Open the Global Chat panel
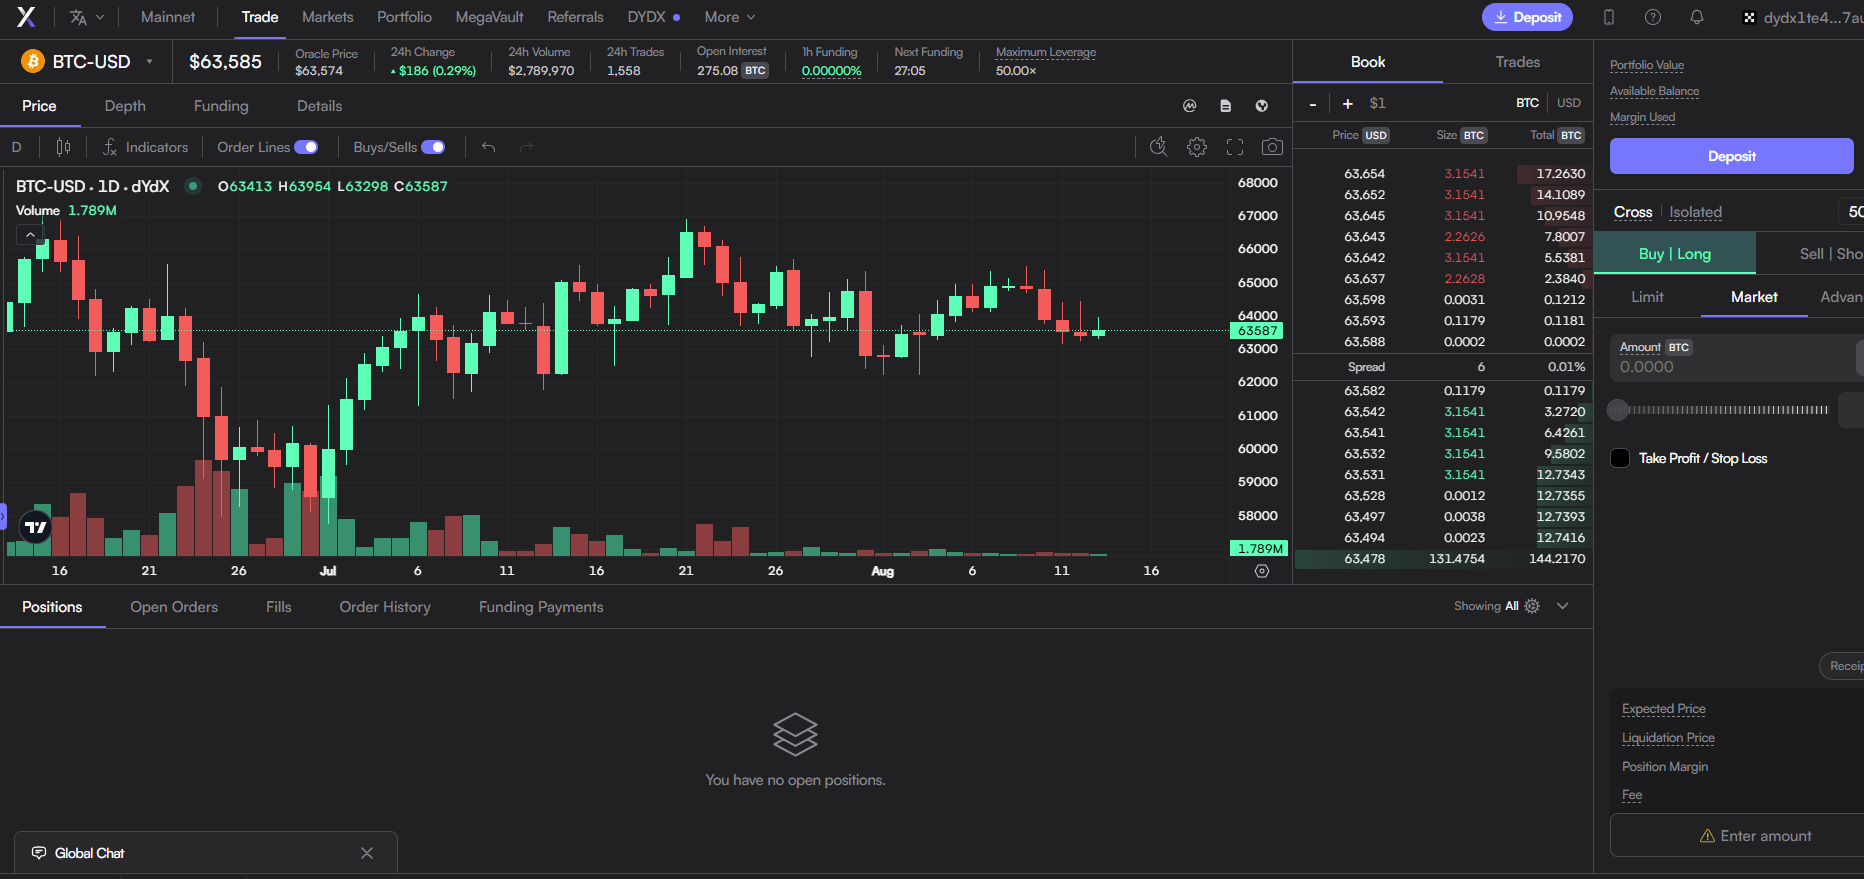The image size is (1864, 879). pos(90,853)
